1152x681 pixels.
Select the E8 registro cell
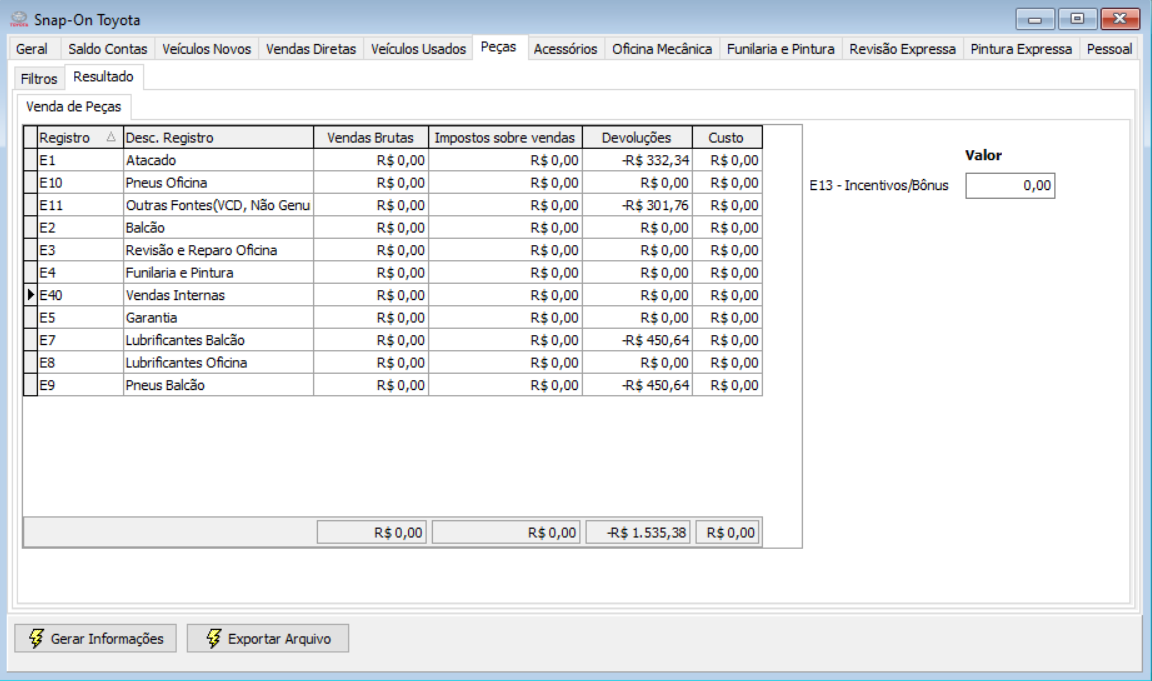click(80, 363)
